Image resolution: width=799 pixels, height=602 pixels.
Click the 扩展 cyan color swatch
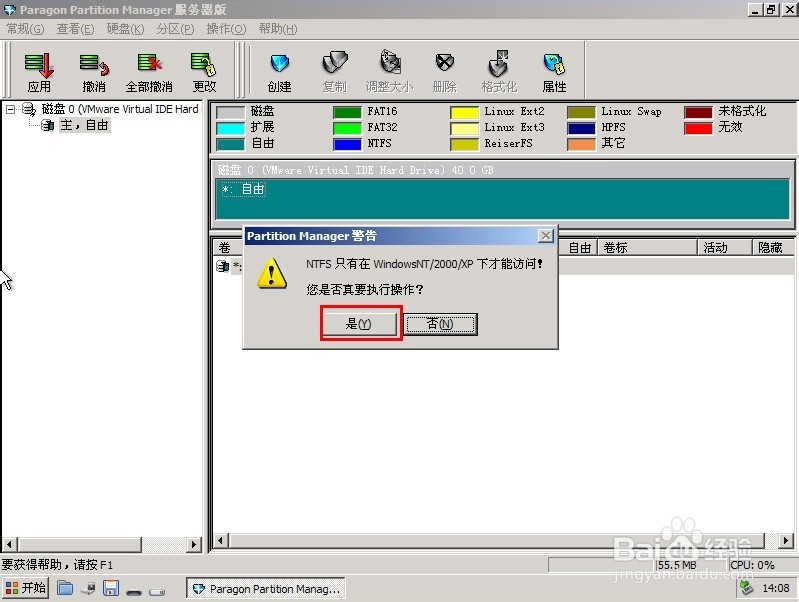click(x=230, y=128)
